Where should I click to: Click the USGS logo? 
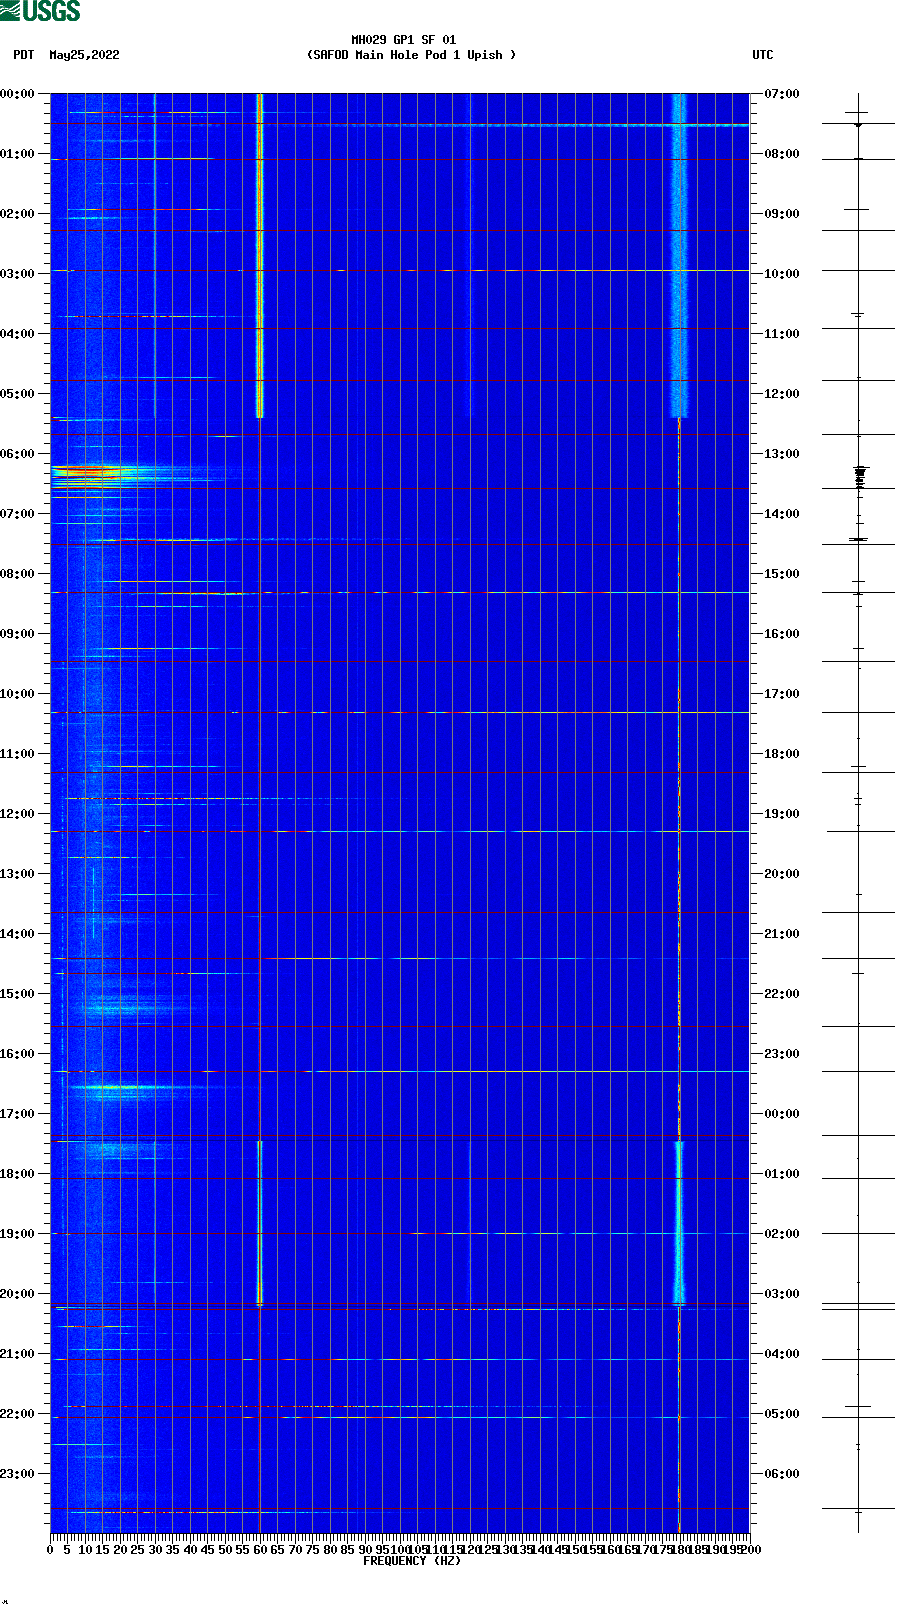40,11
